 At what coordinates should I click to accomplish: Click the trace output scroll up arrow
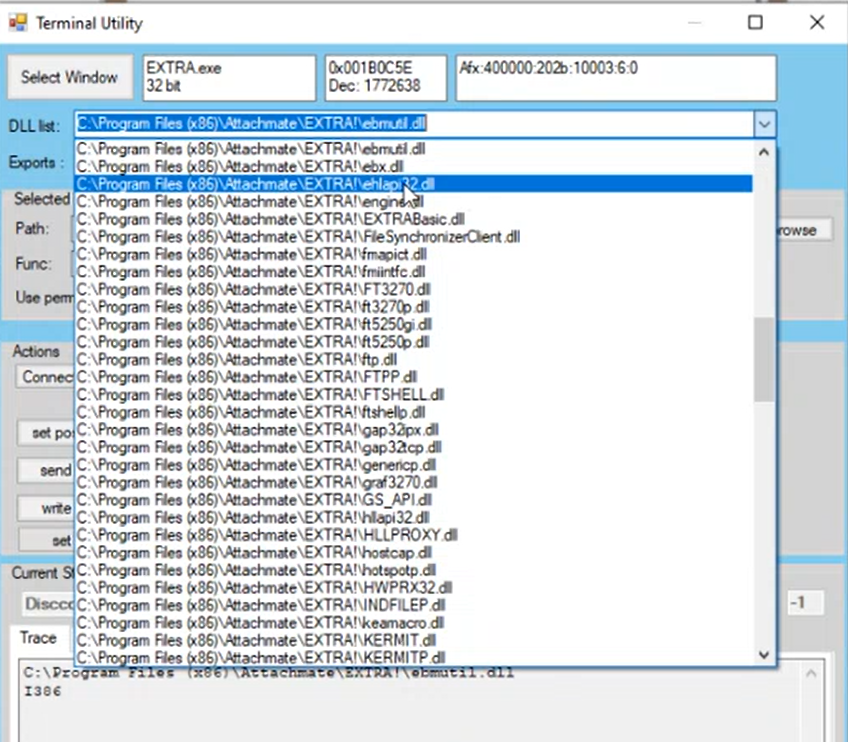coord(811,674)
